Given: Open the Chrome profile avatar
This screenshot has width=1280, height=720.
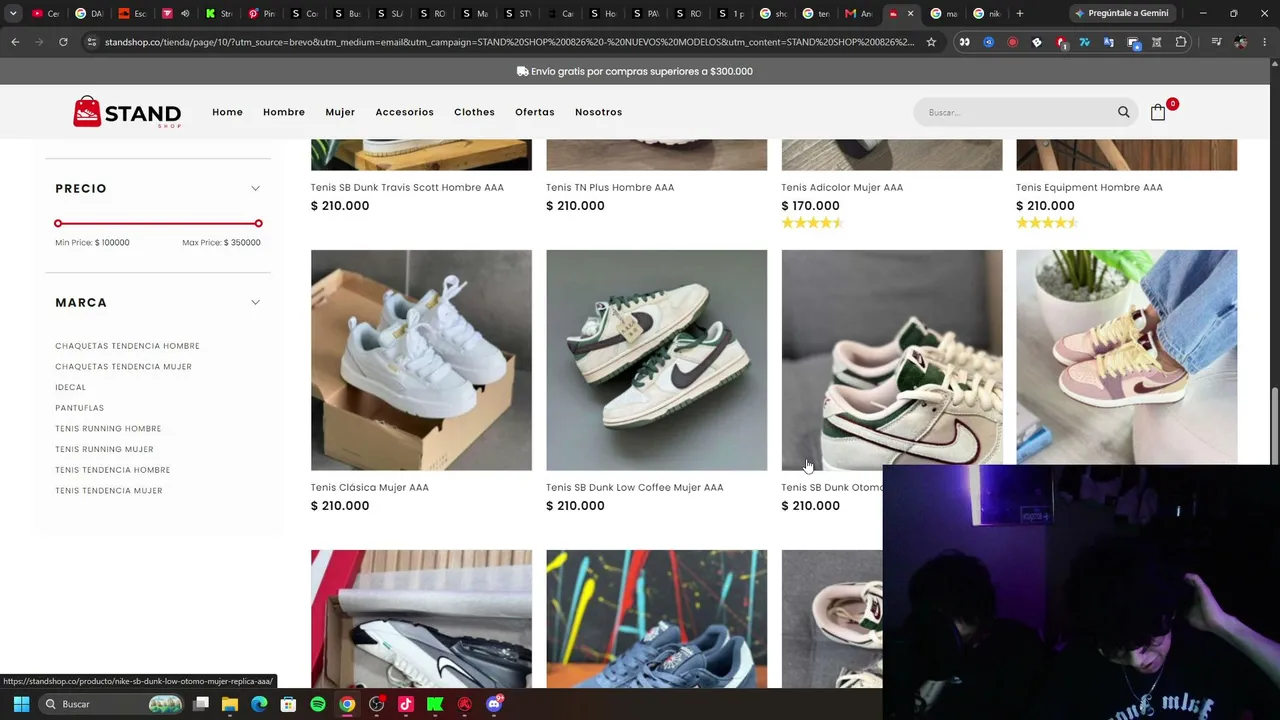Looking at the screenshot, I should pyautogui.click(x=1240, y=42).
